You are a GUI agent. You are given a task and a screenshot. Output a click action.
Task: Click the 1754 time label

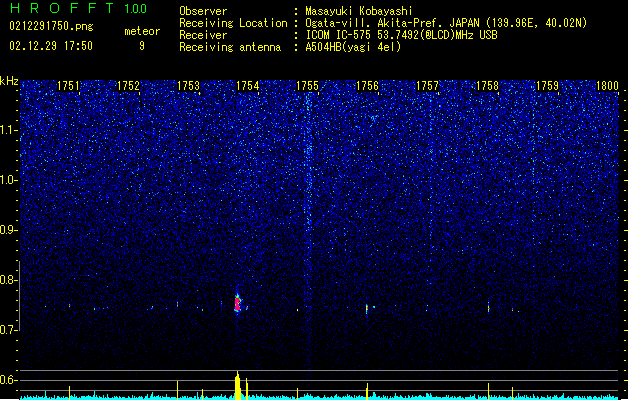point(248,86)
